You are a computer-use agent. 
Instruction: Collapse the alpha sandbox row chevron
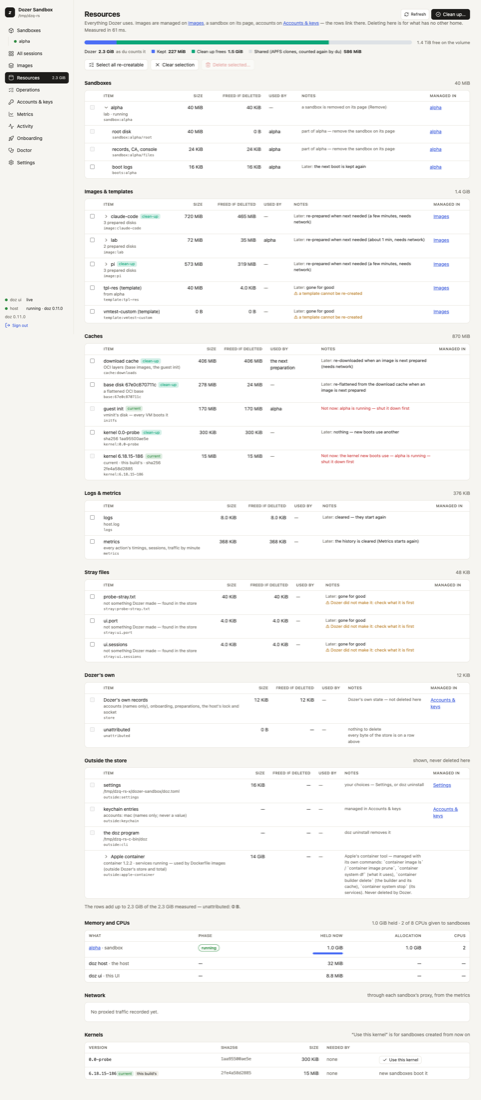click(x=106, y=107)
